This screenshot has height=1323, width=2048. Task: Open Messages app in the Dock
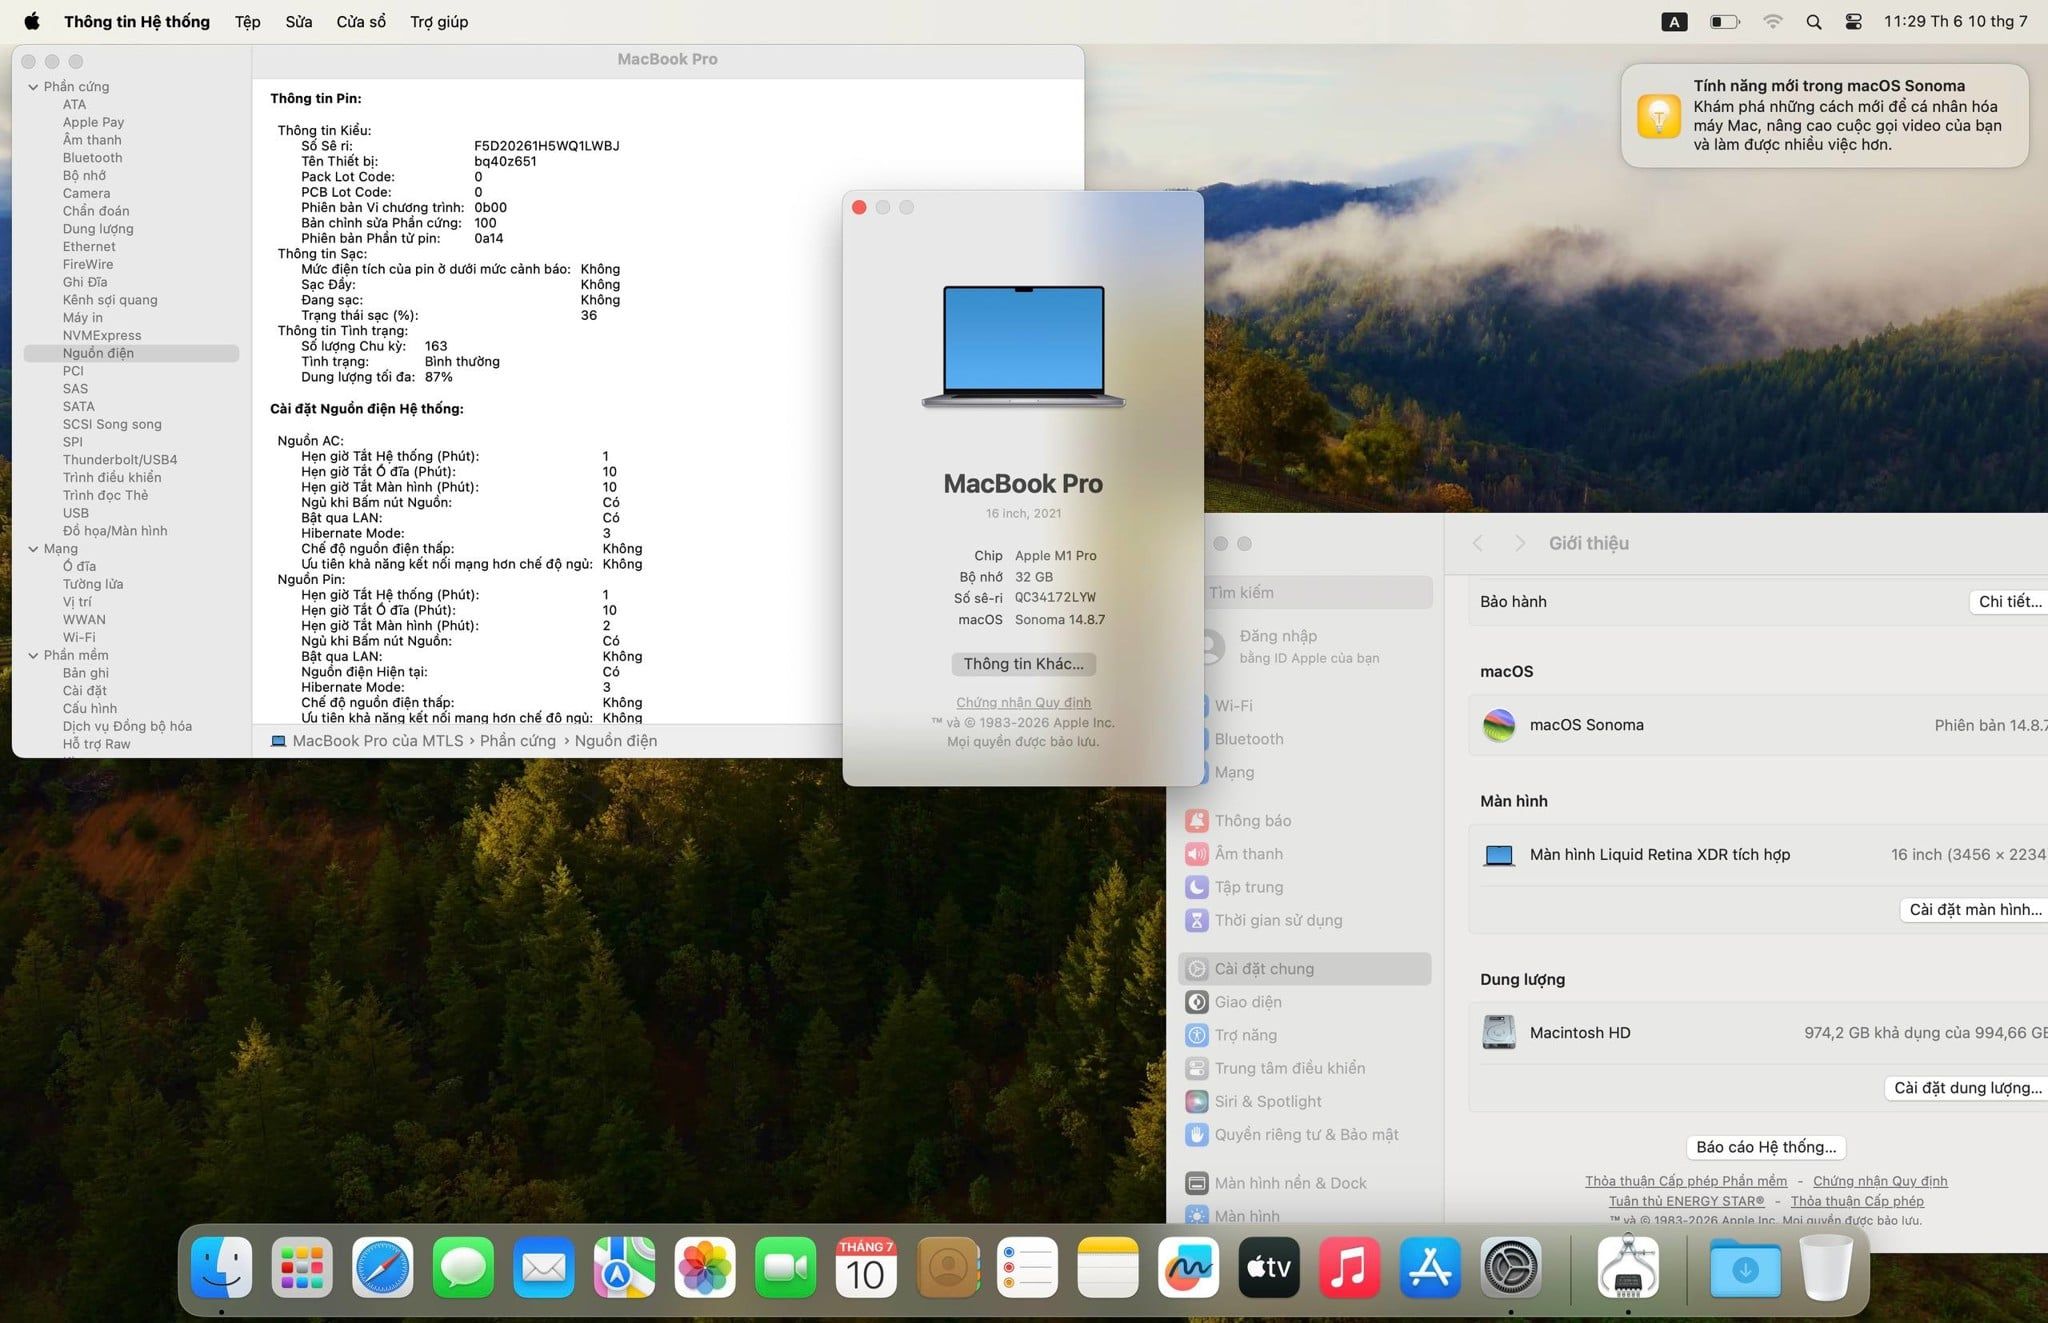[463, 1267]
